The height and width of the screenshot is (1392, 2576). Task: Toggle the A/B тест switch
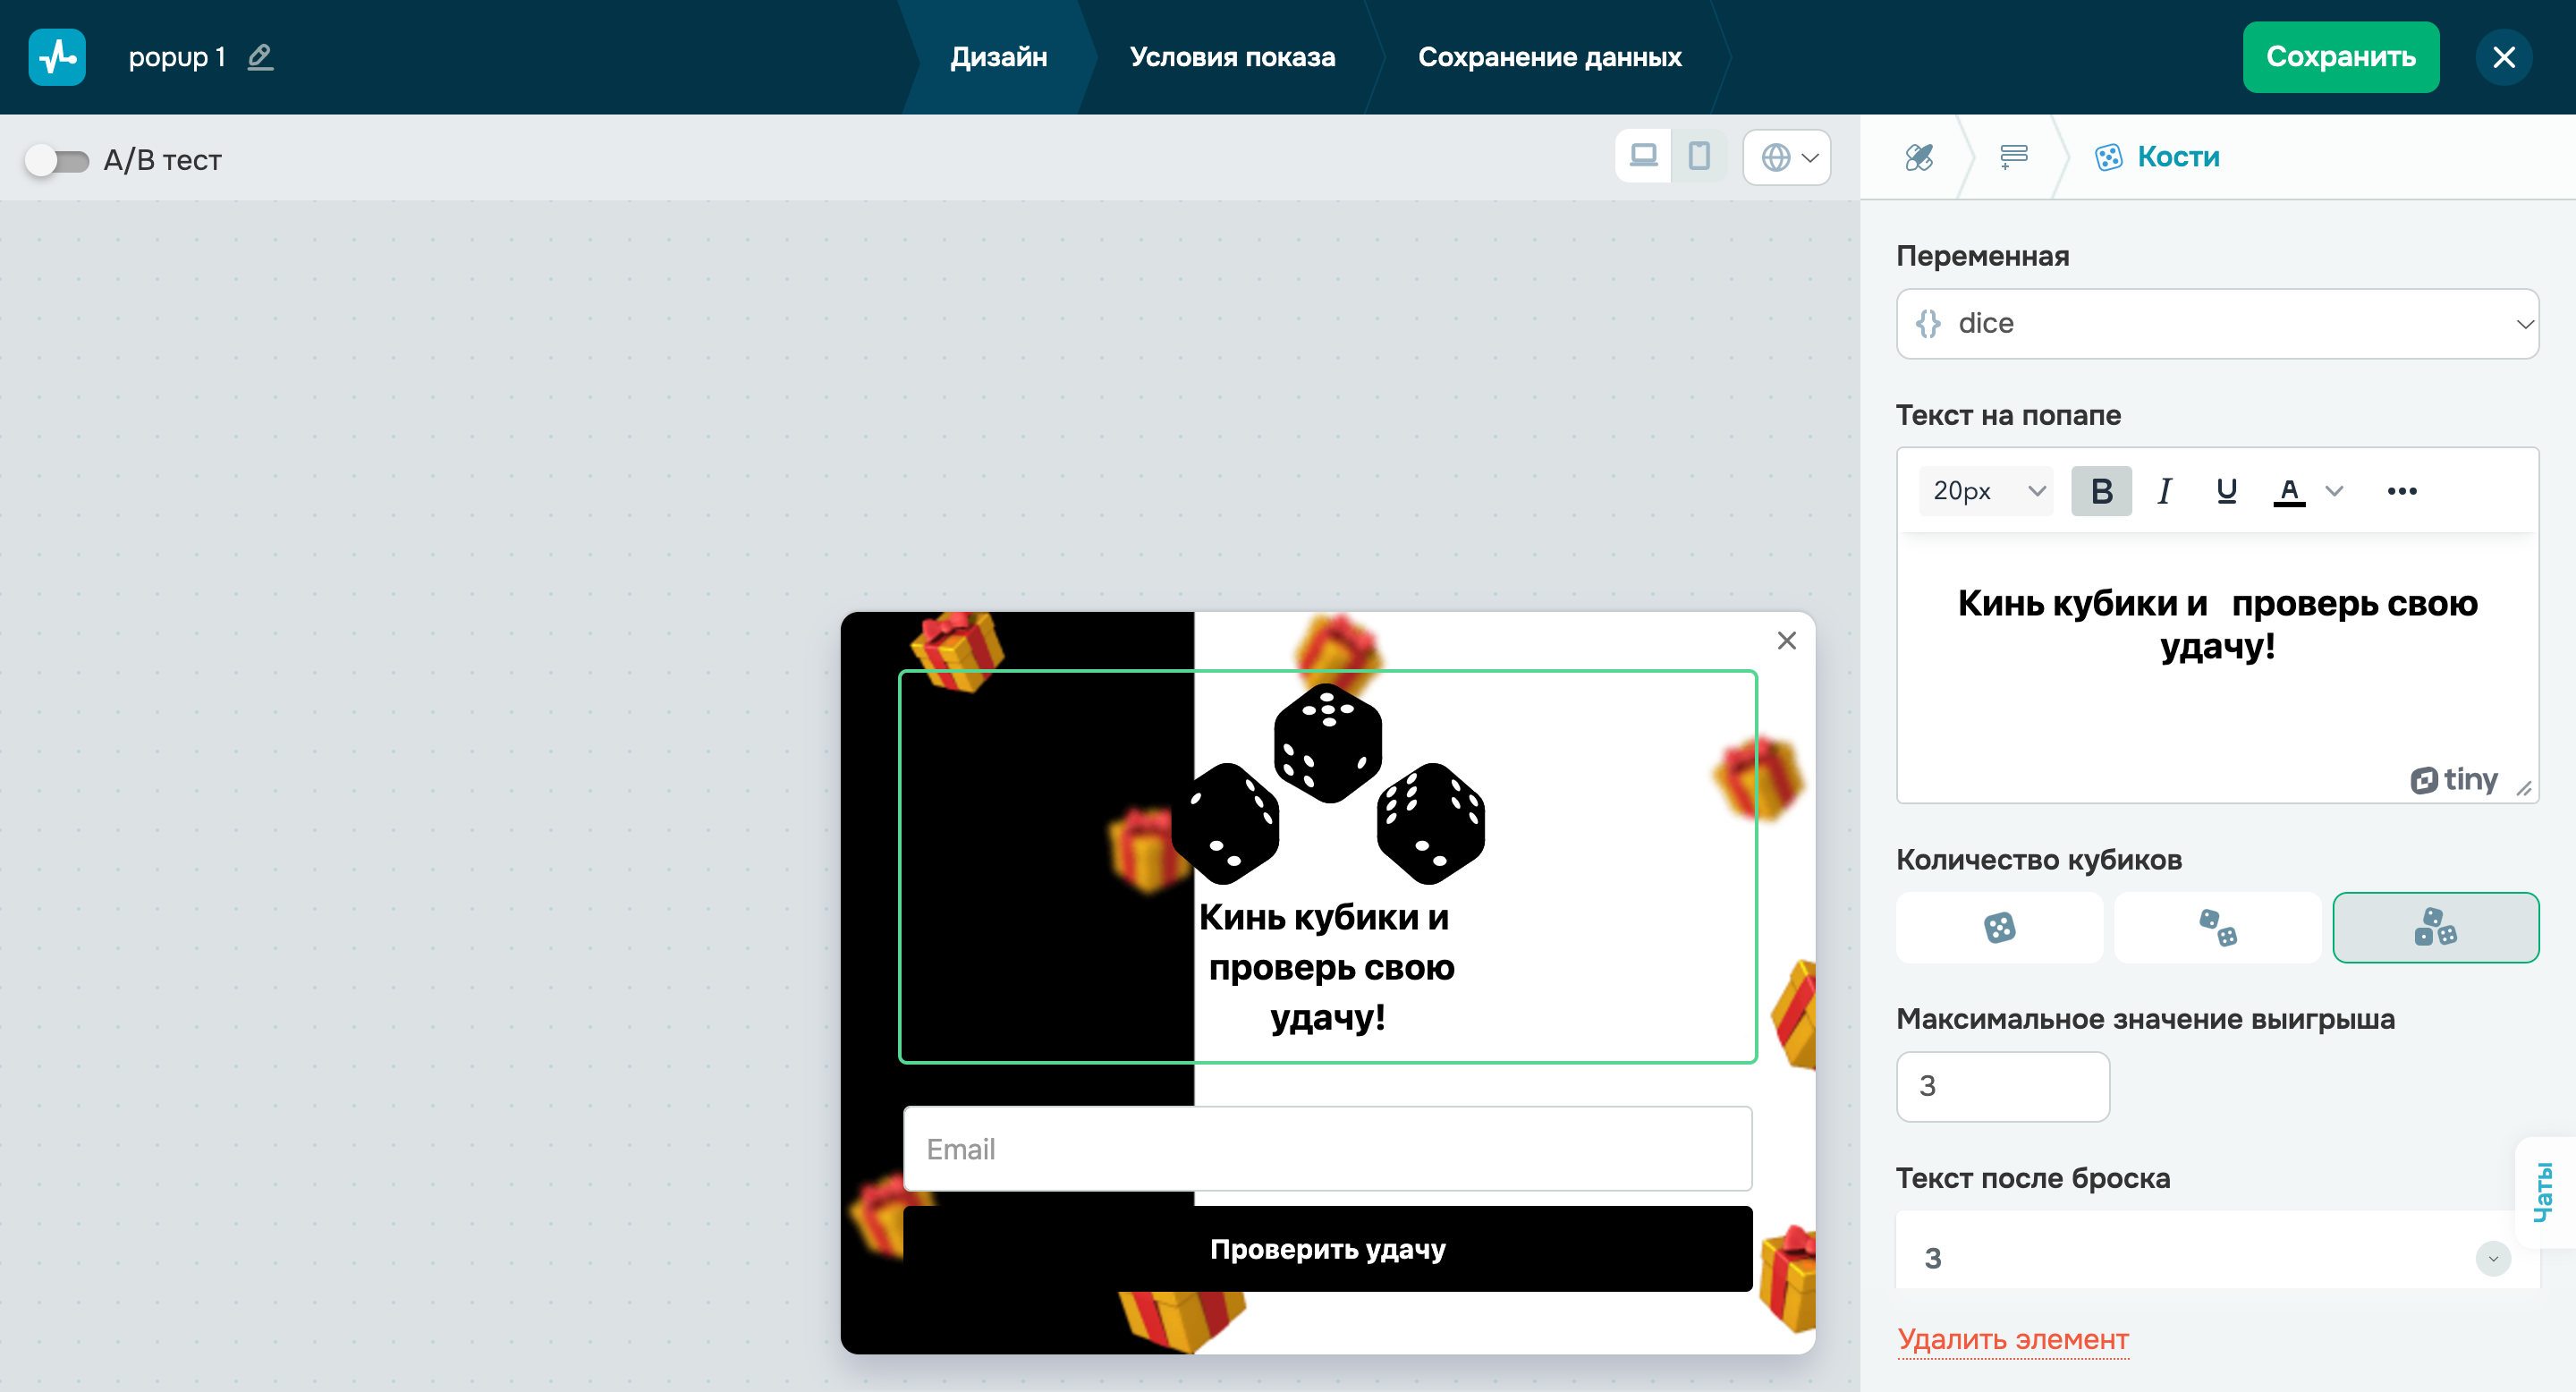[57, 160]
